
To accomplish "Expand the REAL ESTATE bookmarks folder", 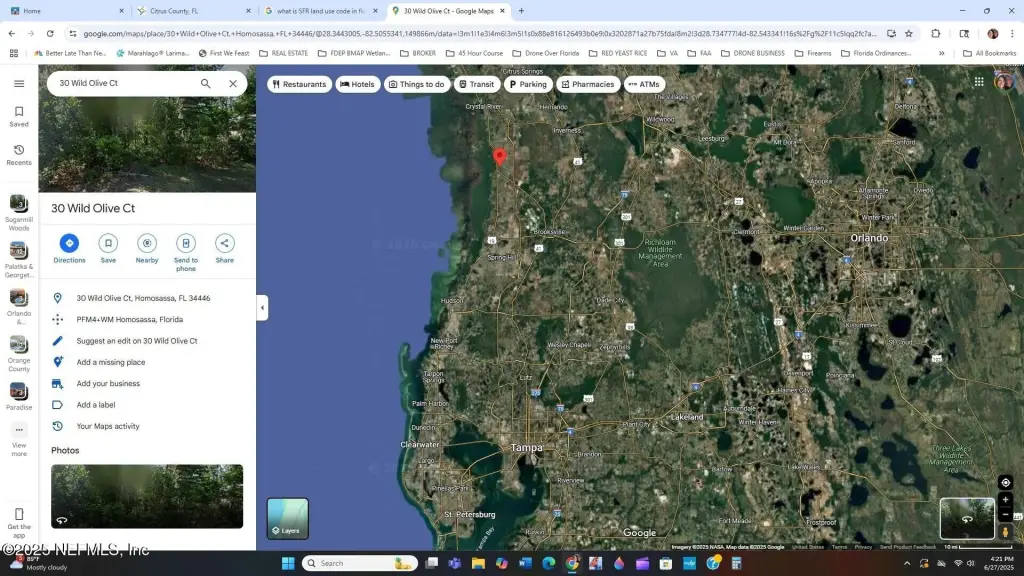I will 283,53.
